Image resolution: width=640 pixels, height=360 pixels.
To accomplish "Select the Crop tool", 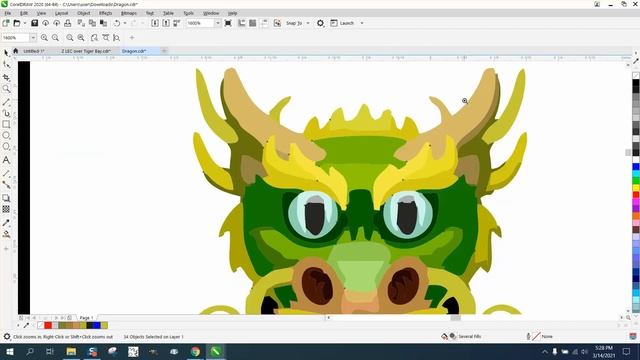I will [x=6, y=77].
